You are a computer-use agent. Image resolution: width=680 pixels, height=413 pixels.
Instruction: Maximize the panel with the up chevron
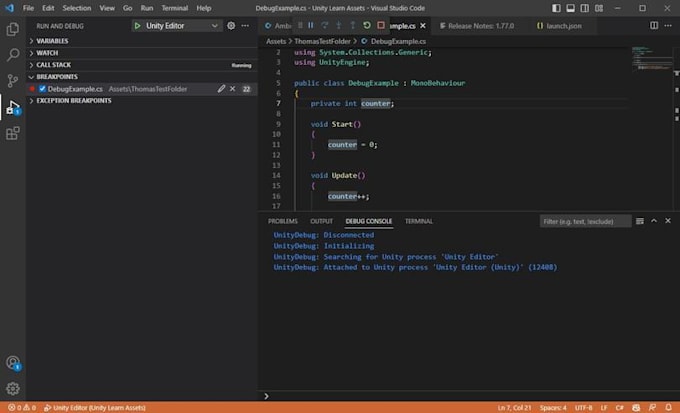point(654,221)
